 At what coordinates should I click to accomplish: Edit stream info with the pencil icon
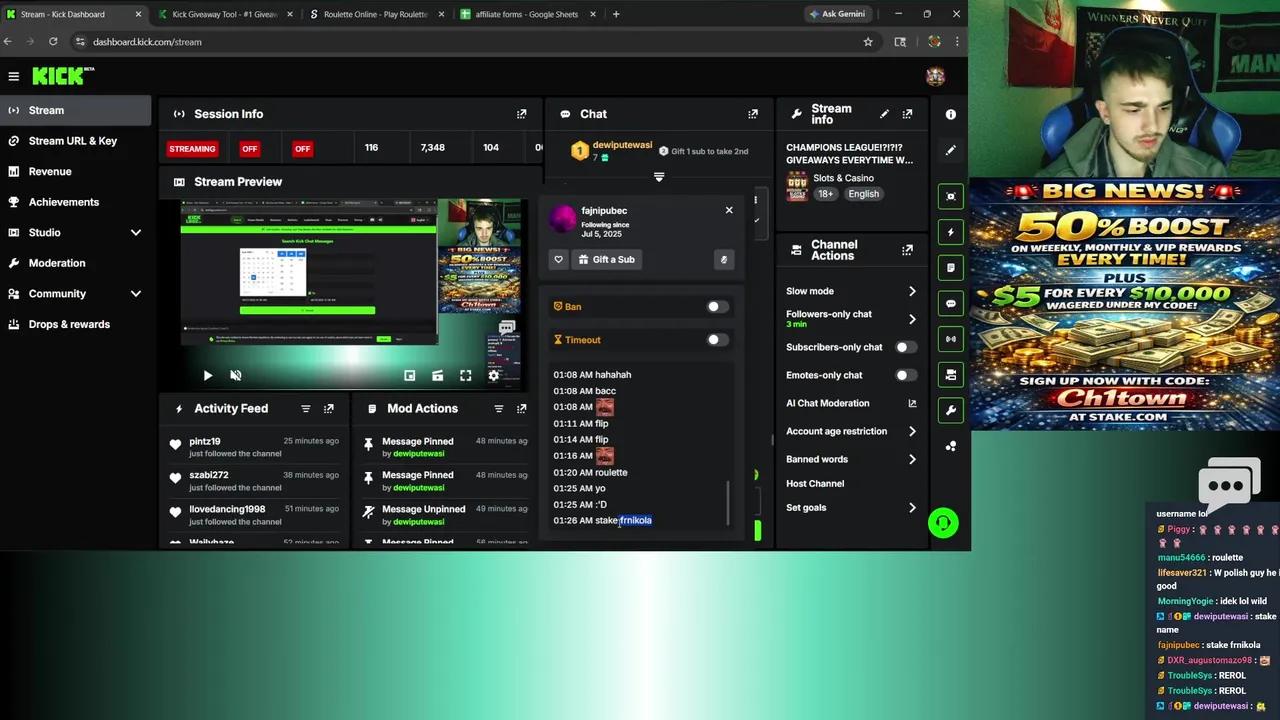click(884, 114)
